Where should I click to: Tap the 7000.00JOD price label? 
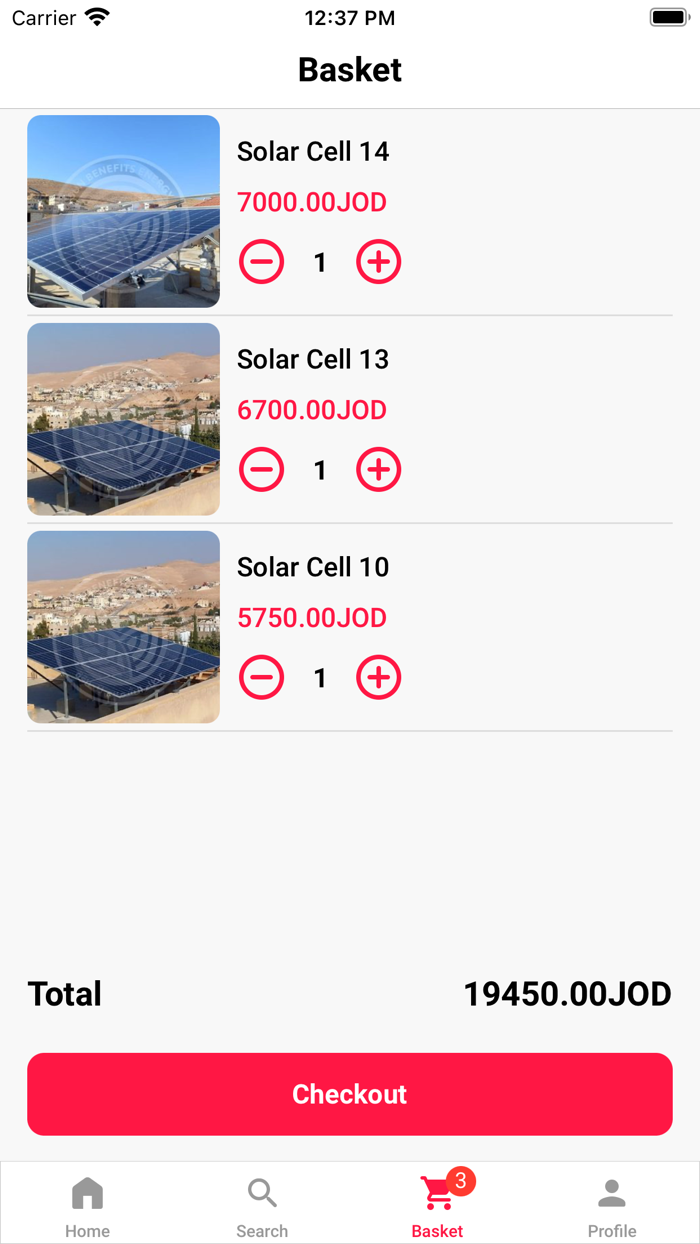[312, 203]
